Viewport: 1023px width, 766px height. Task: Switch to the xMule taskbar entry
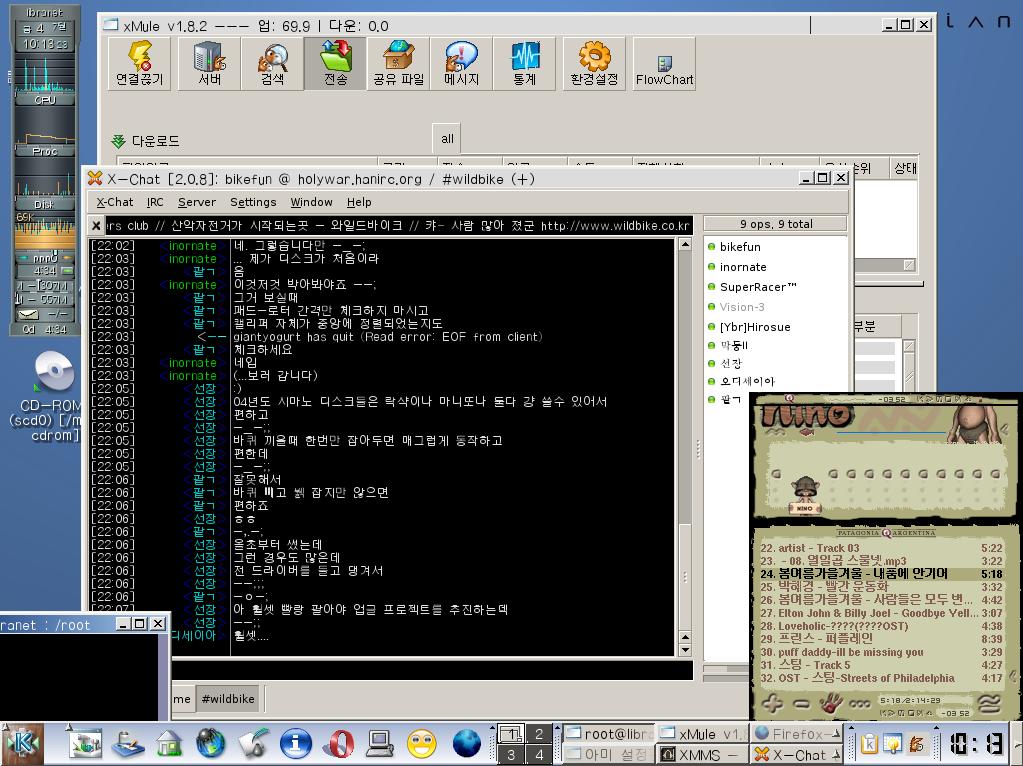701,734
